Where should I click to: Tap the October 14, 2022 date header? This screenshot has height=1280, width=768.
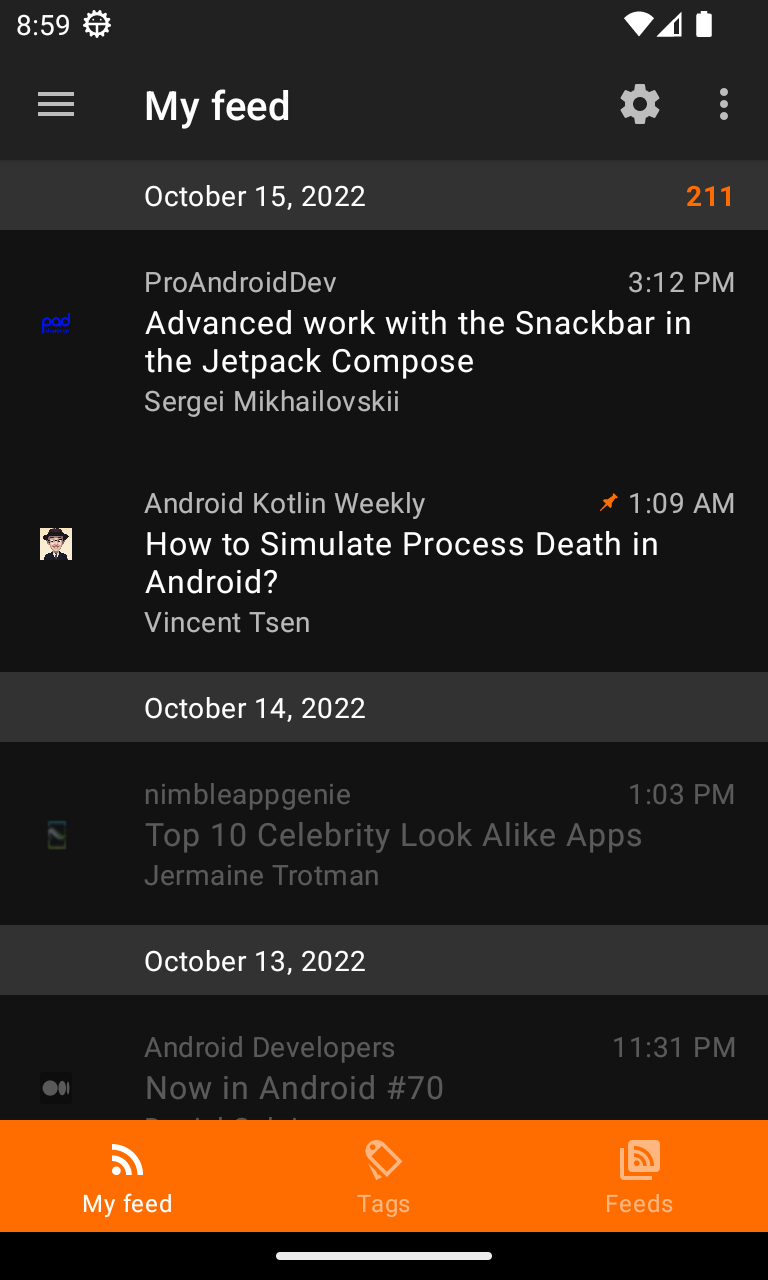tap(255, 708)
